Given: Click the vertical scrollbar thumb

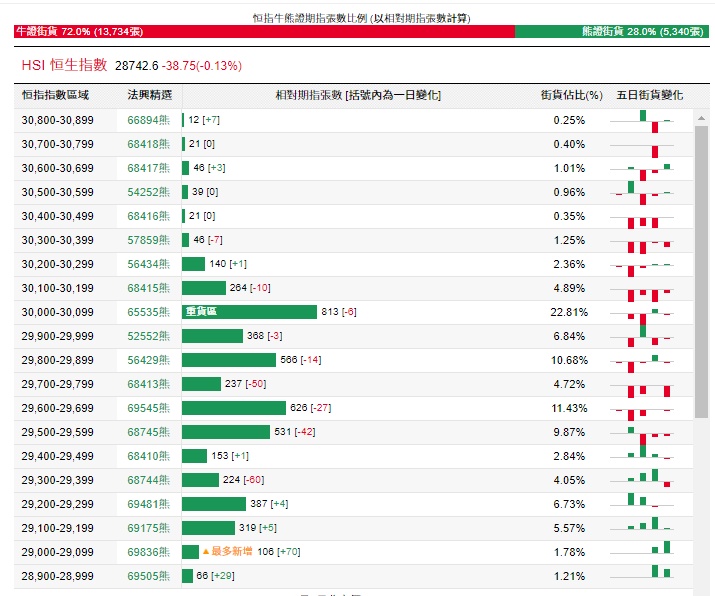Looking at the screenshot, I should coord(701,272).
